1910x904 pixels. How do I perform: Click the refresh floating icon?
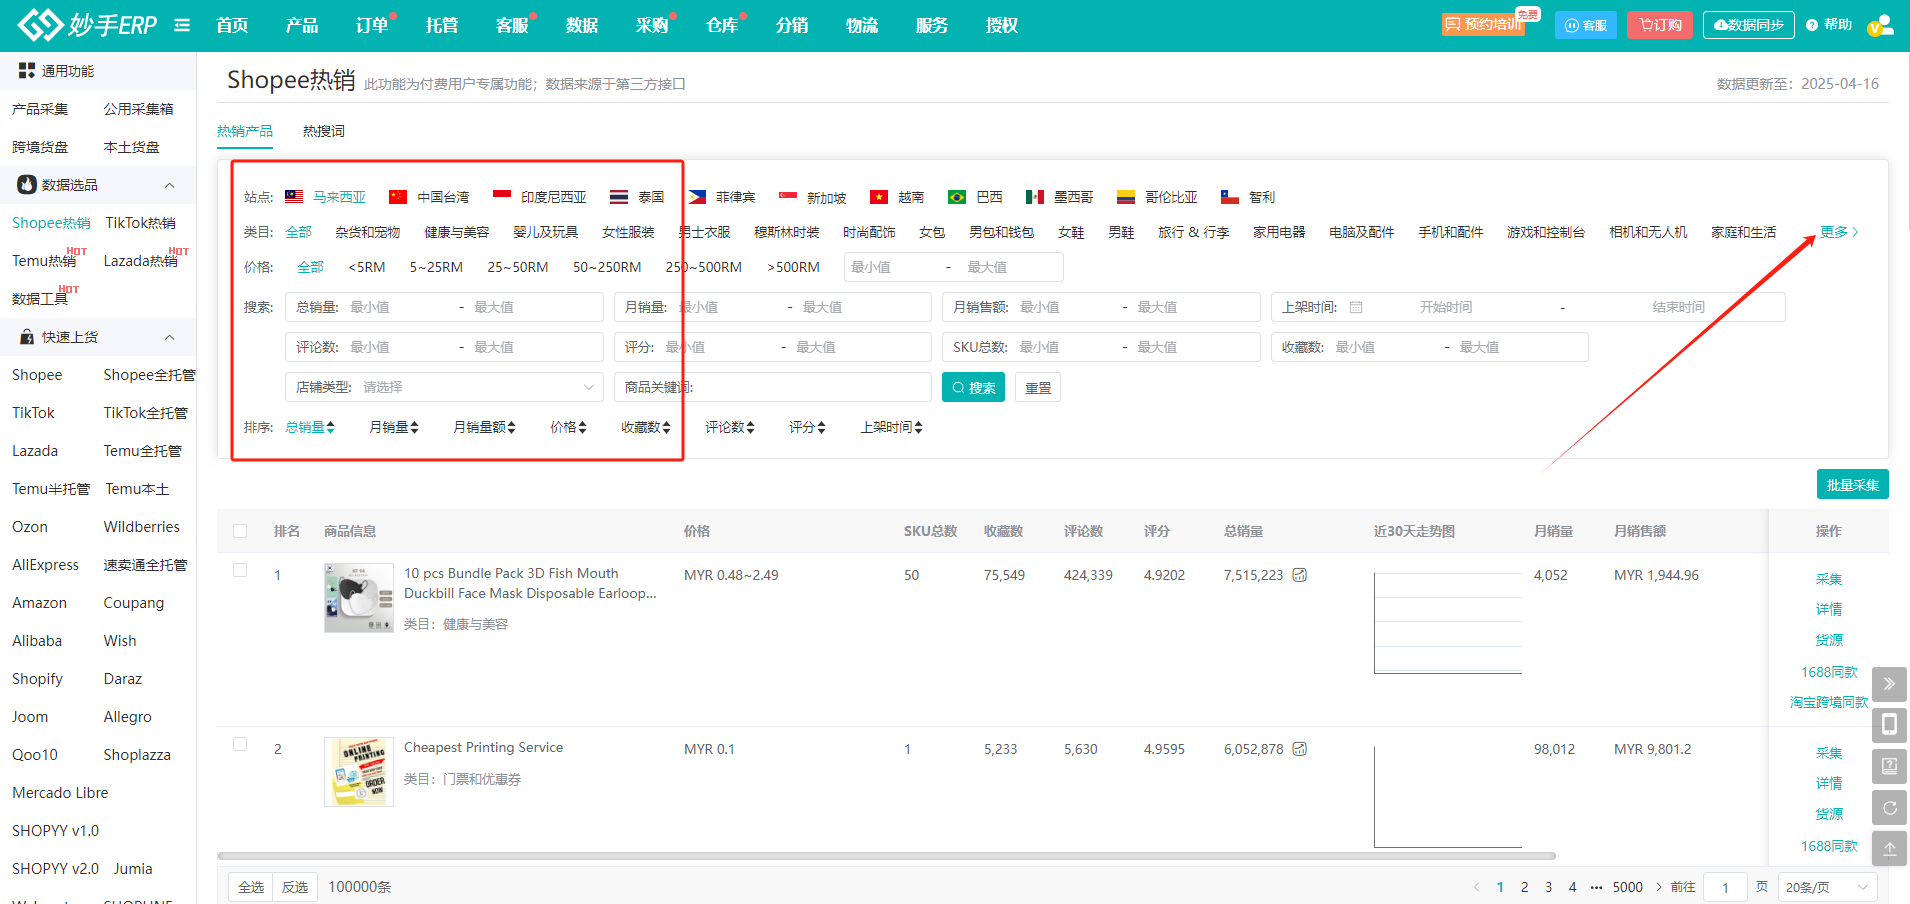coord(1889,808)
